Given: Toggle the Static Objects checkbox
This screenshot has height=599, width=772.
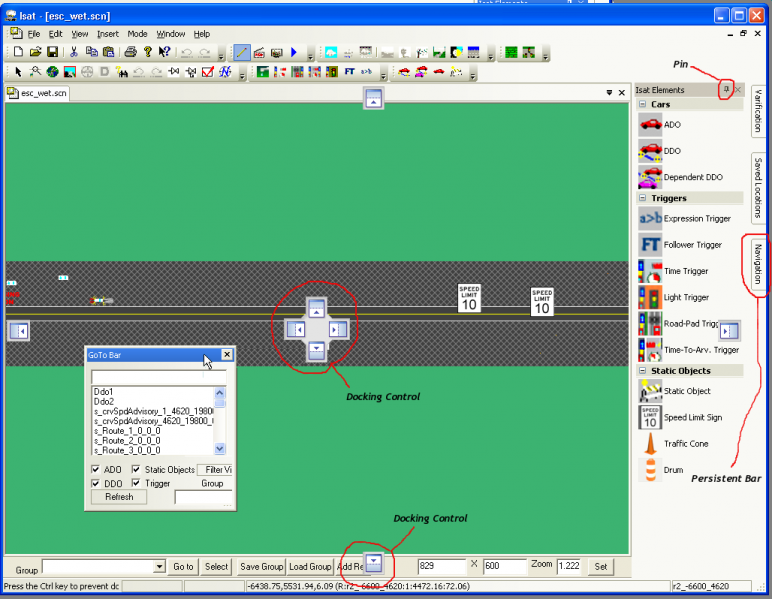Looking at the screenshot, I should point(136,469).
